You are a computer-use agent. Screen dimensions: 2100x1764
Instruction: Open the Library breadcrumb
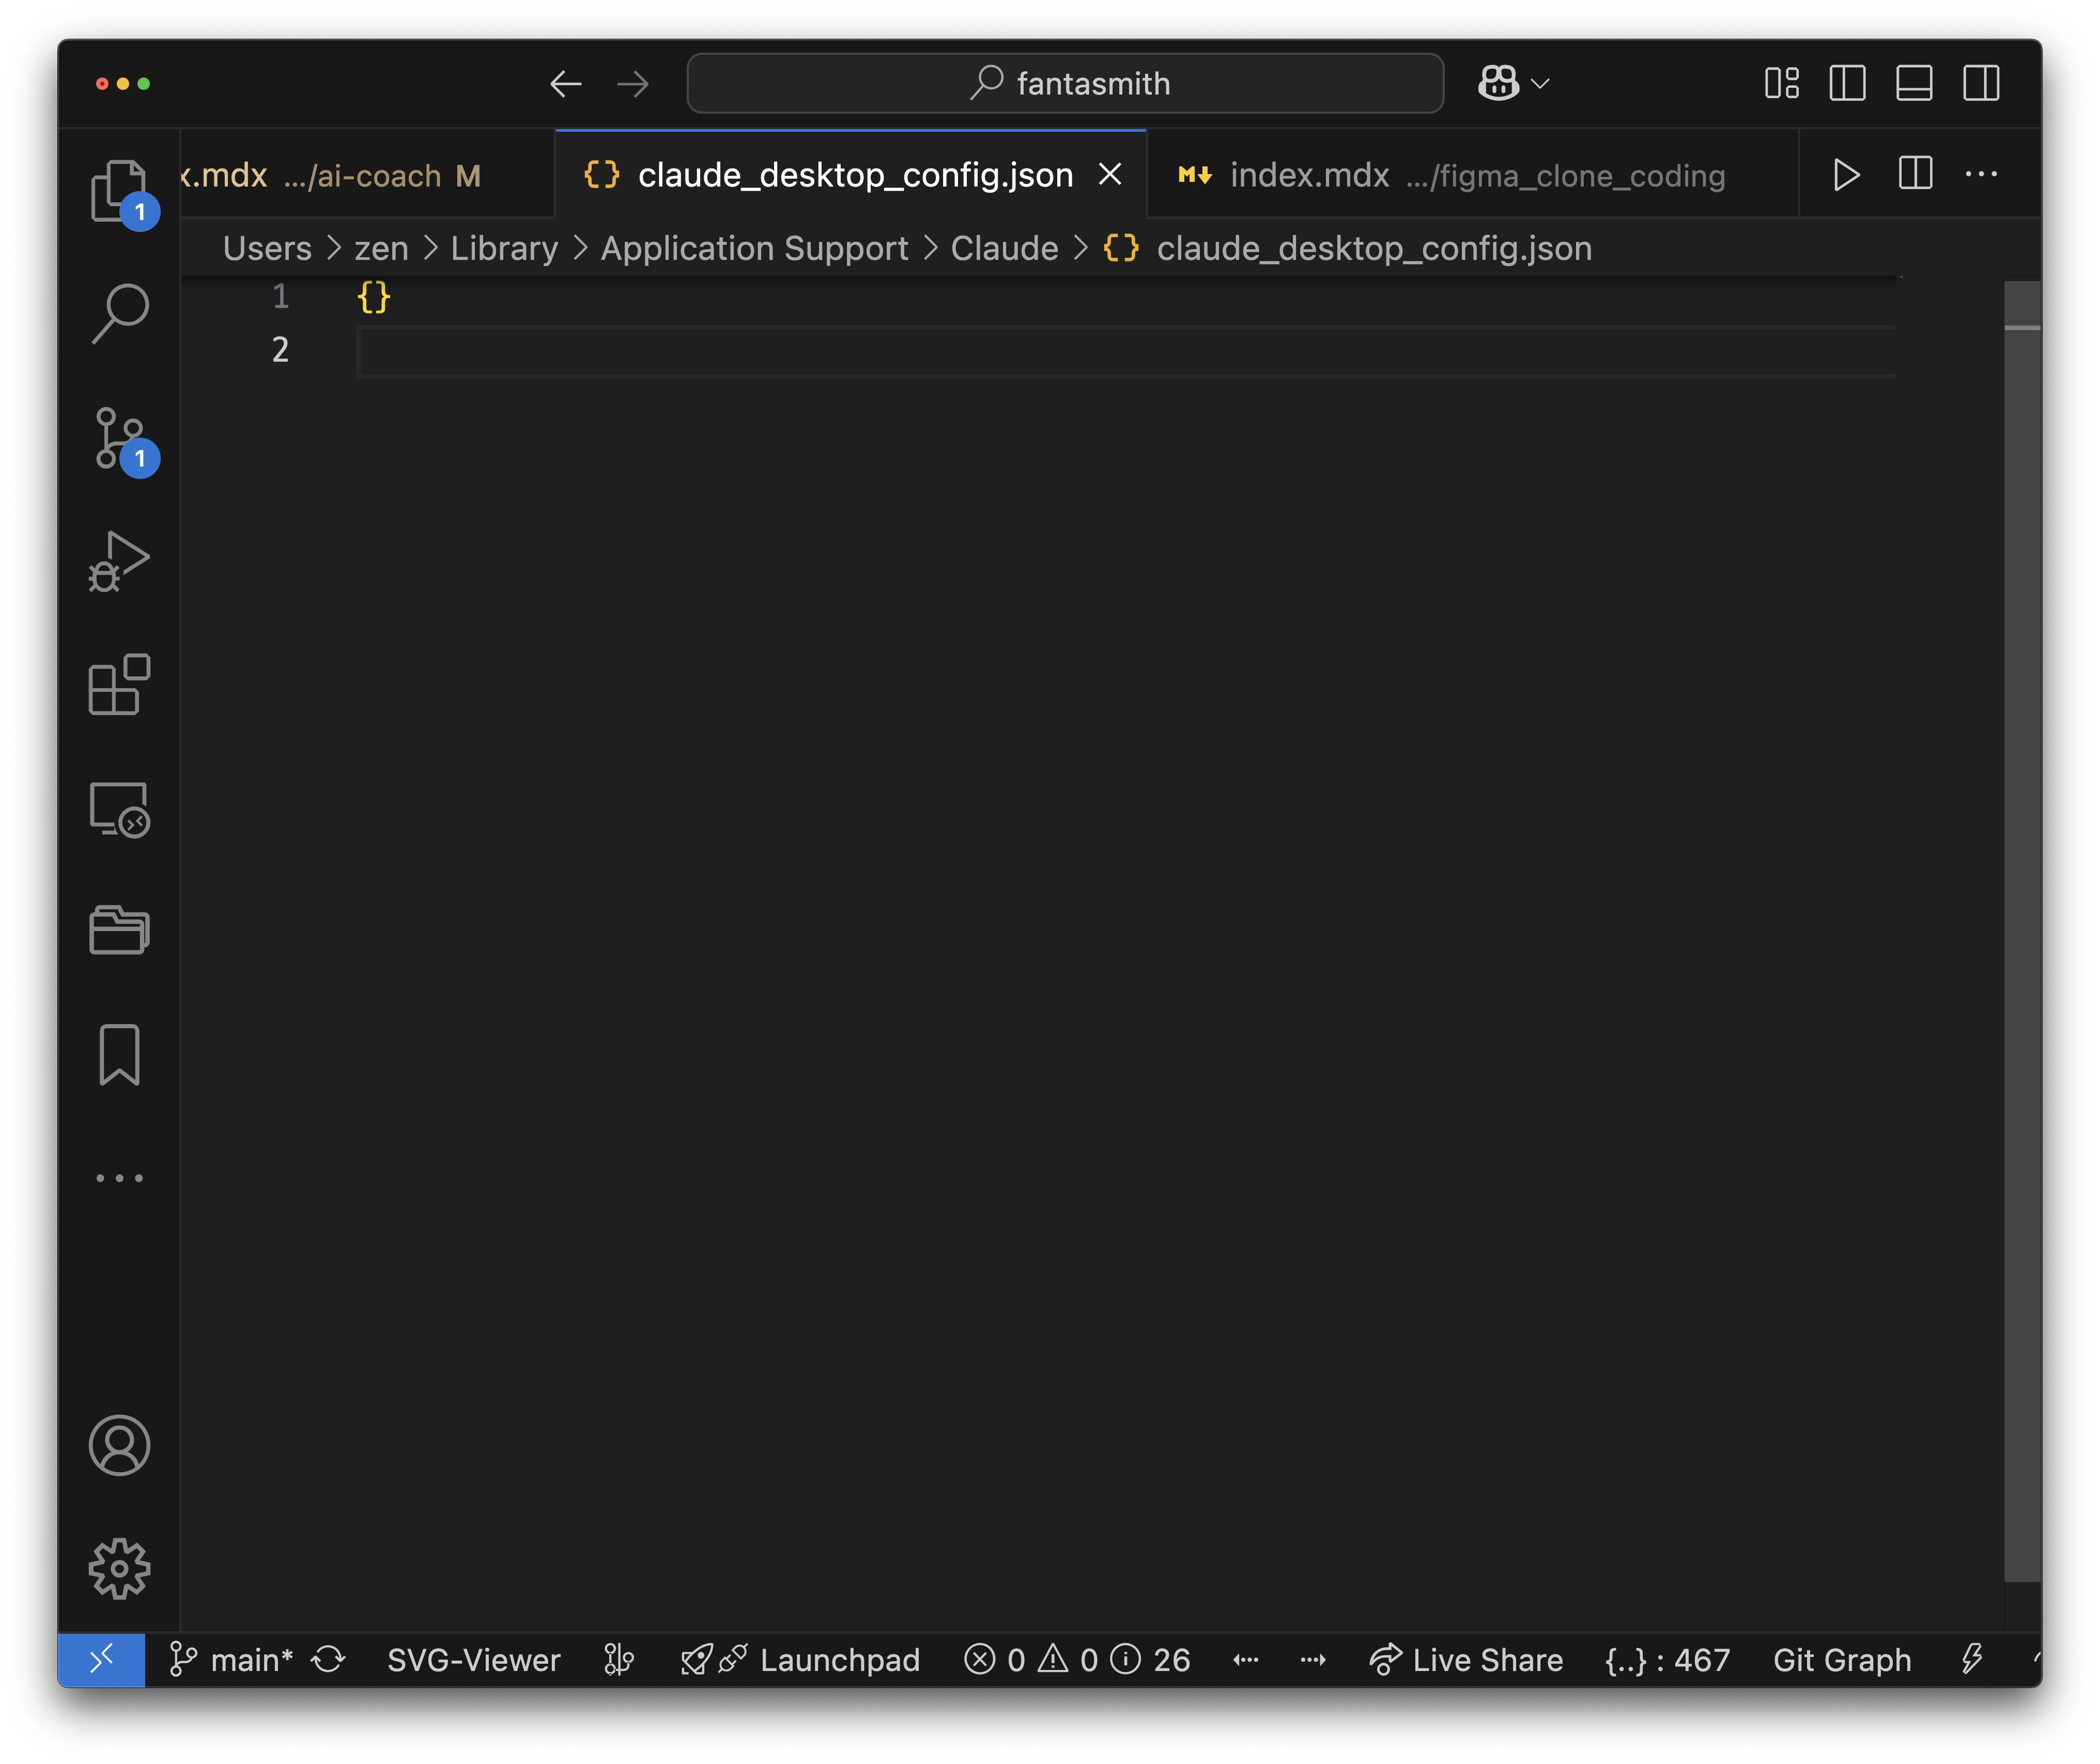point(504,248)
